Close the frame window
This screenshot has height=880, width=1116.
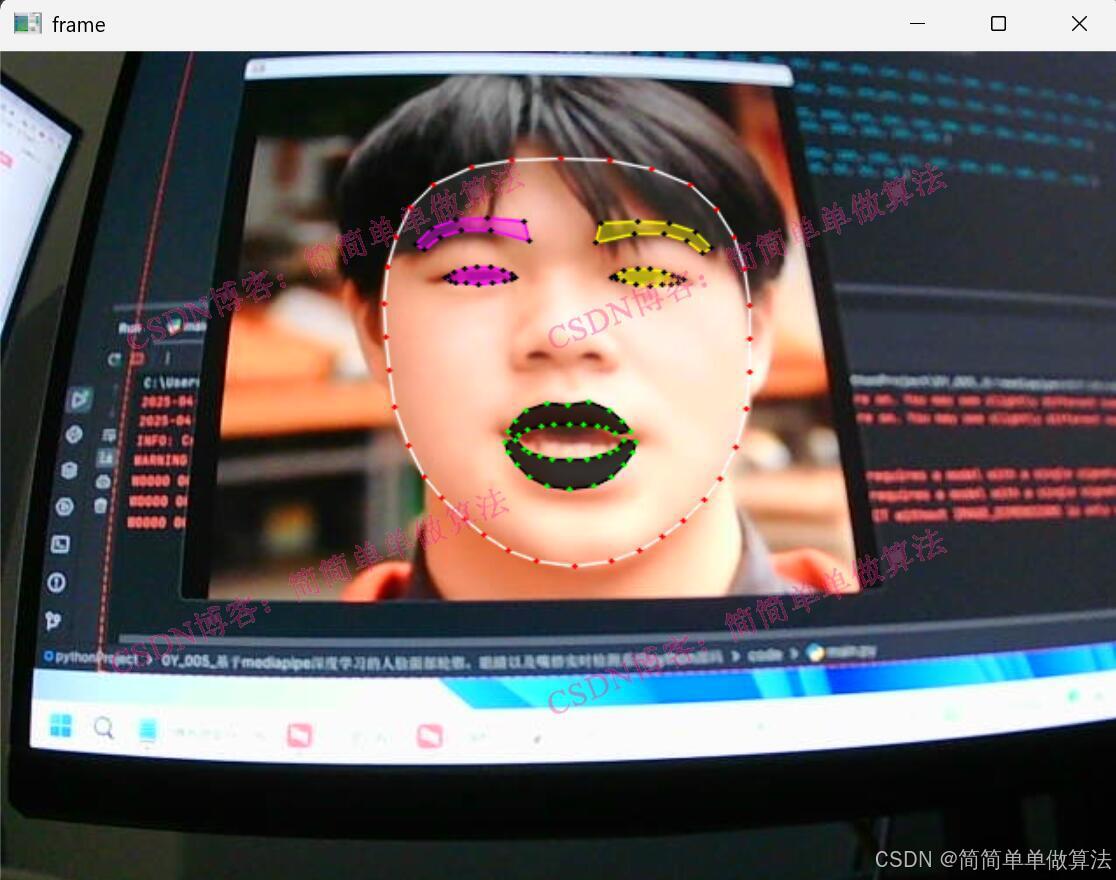click(1079, 23)
